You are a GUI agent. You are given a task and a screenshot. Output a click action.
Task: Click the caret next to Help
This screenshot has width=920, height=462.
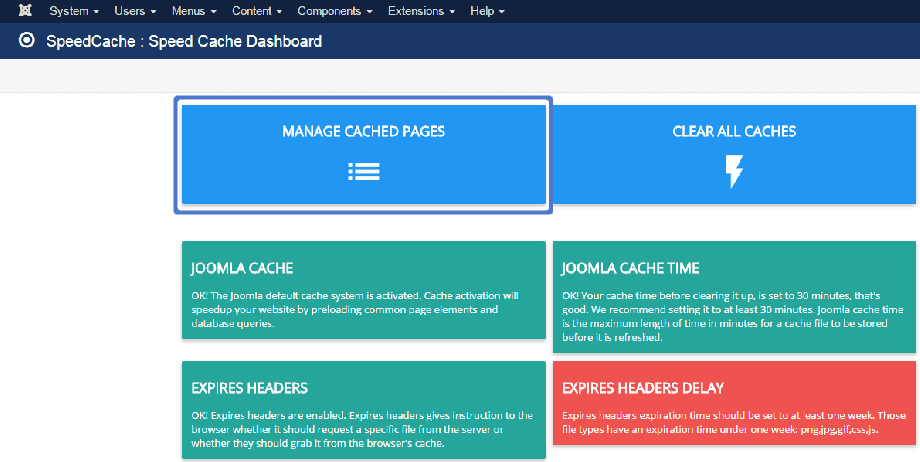pos(502,12)
